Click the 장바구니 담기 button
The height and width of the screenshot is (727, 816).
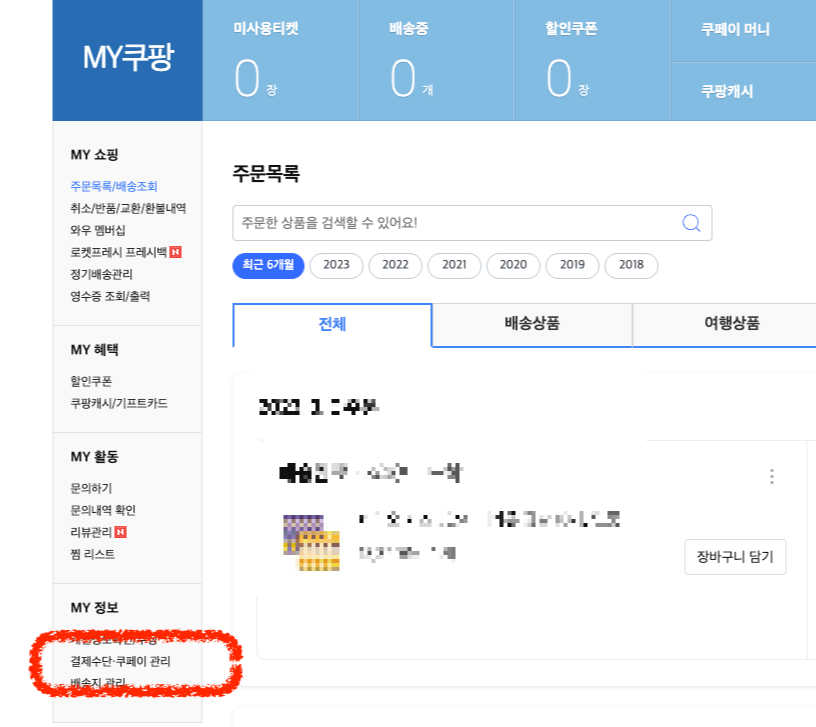click(735, 557)
